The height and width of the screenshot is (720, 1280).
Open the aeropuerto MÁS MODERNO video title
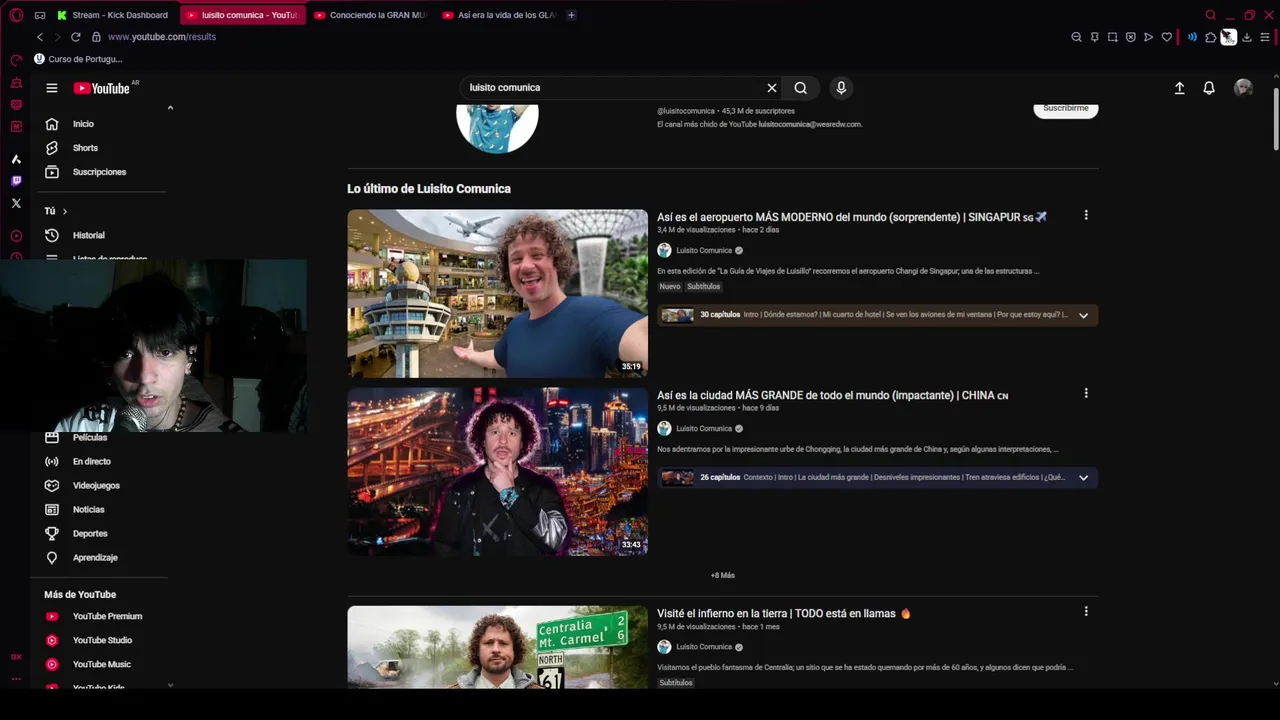tap(852, 217)
